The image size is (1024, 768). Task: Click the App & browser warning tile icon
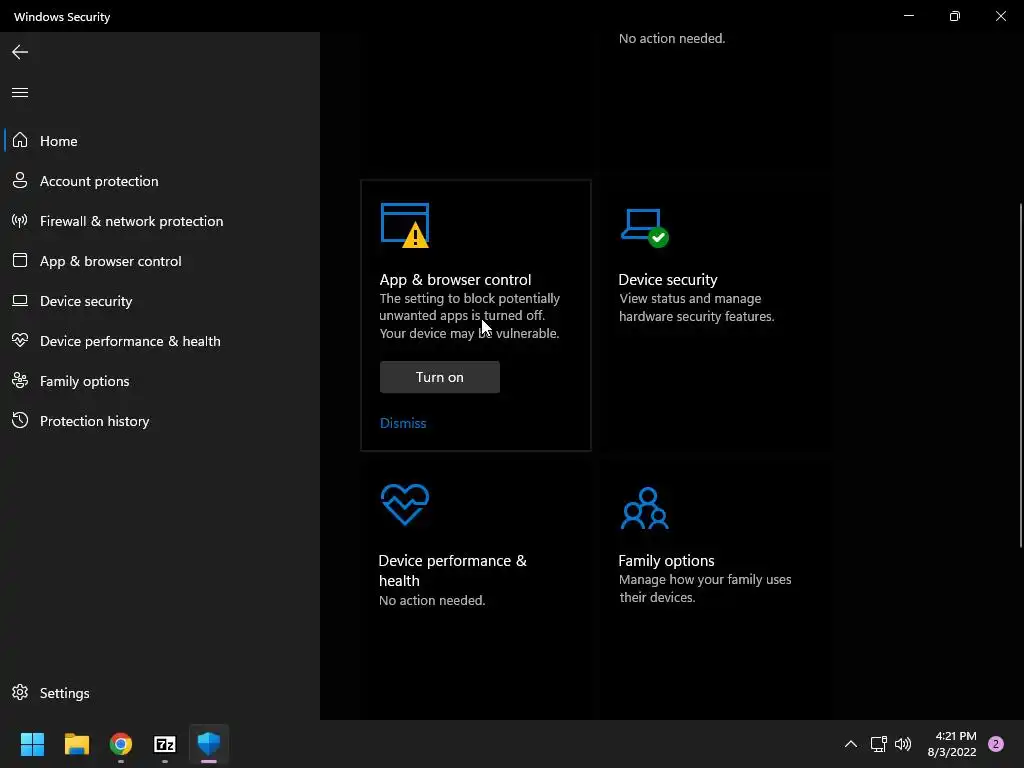click(405, 225)
